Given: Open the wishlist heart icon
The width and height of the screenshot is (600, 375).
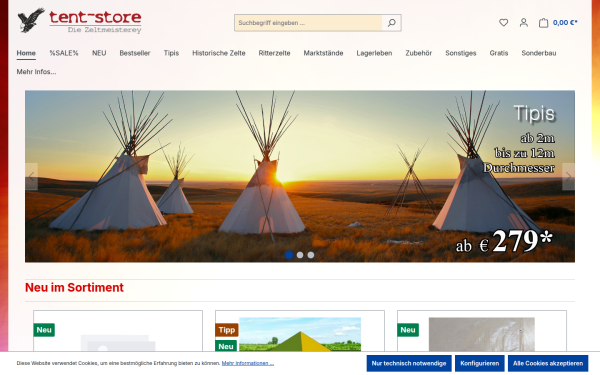Looking at the screenshot, I should tap(504, 23).
